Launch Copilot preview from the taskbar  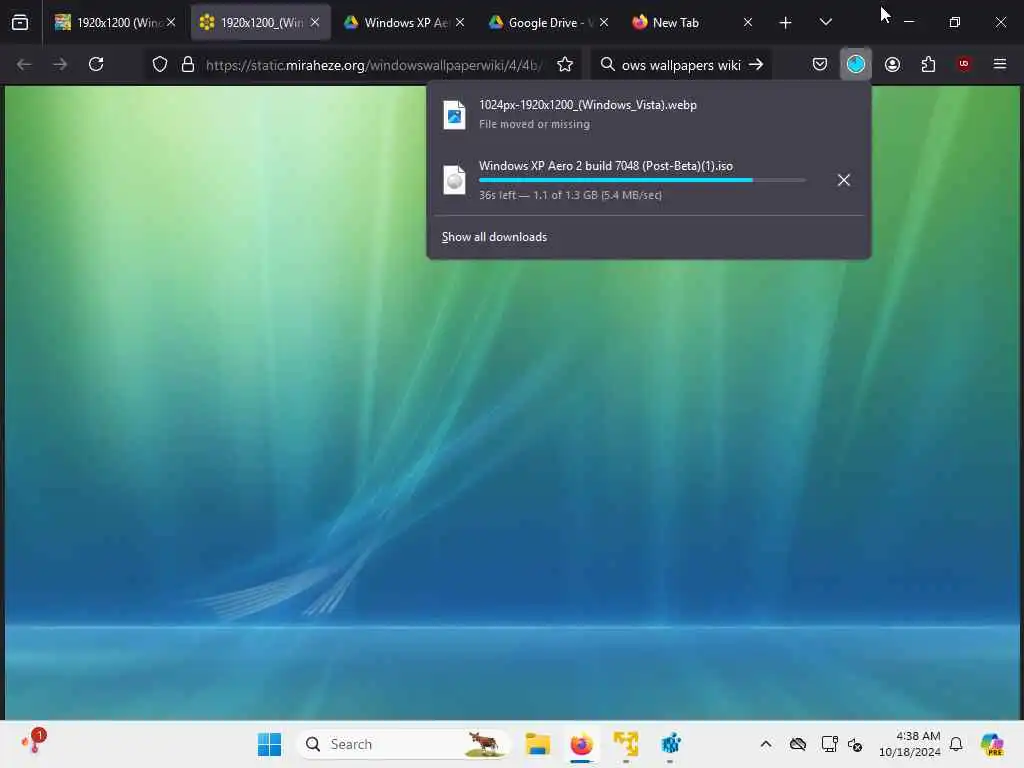(x=992, y=744)
